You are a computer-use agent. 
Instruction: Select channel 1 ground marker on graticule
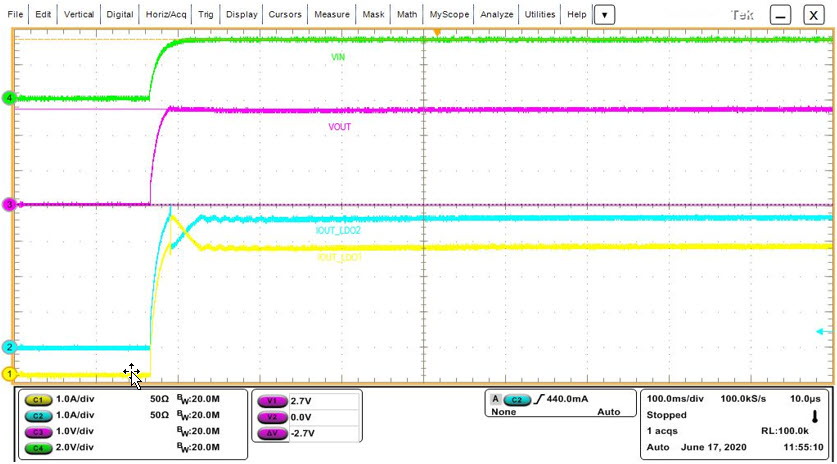click(x=9, y=374)
